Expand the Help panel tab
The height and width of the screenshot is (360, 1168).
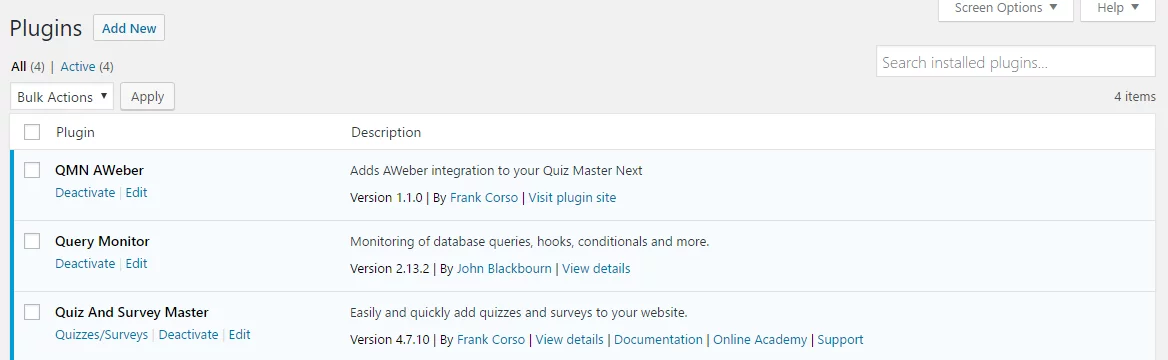1118,9
